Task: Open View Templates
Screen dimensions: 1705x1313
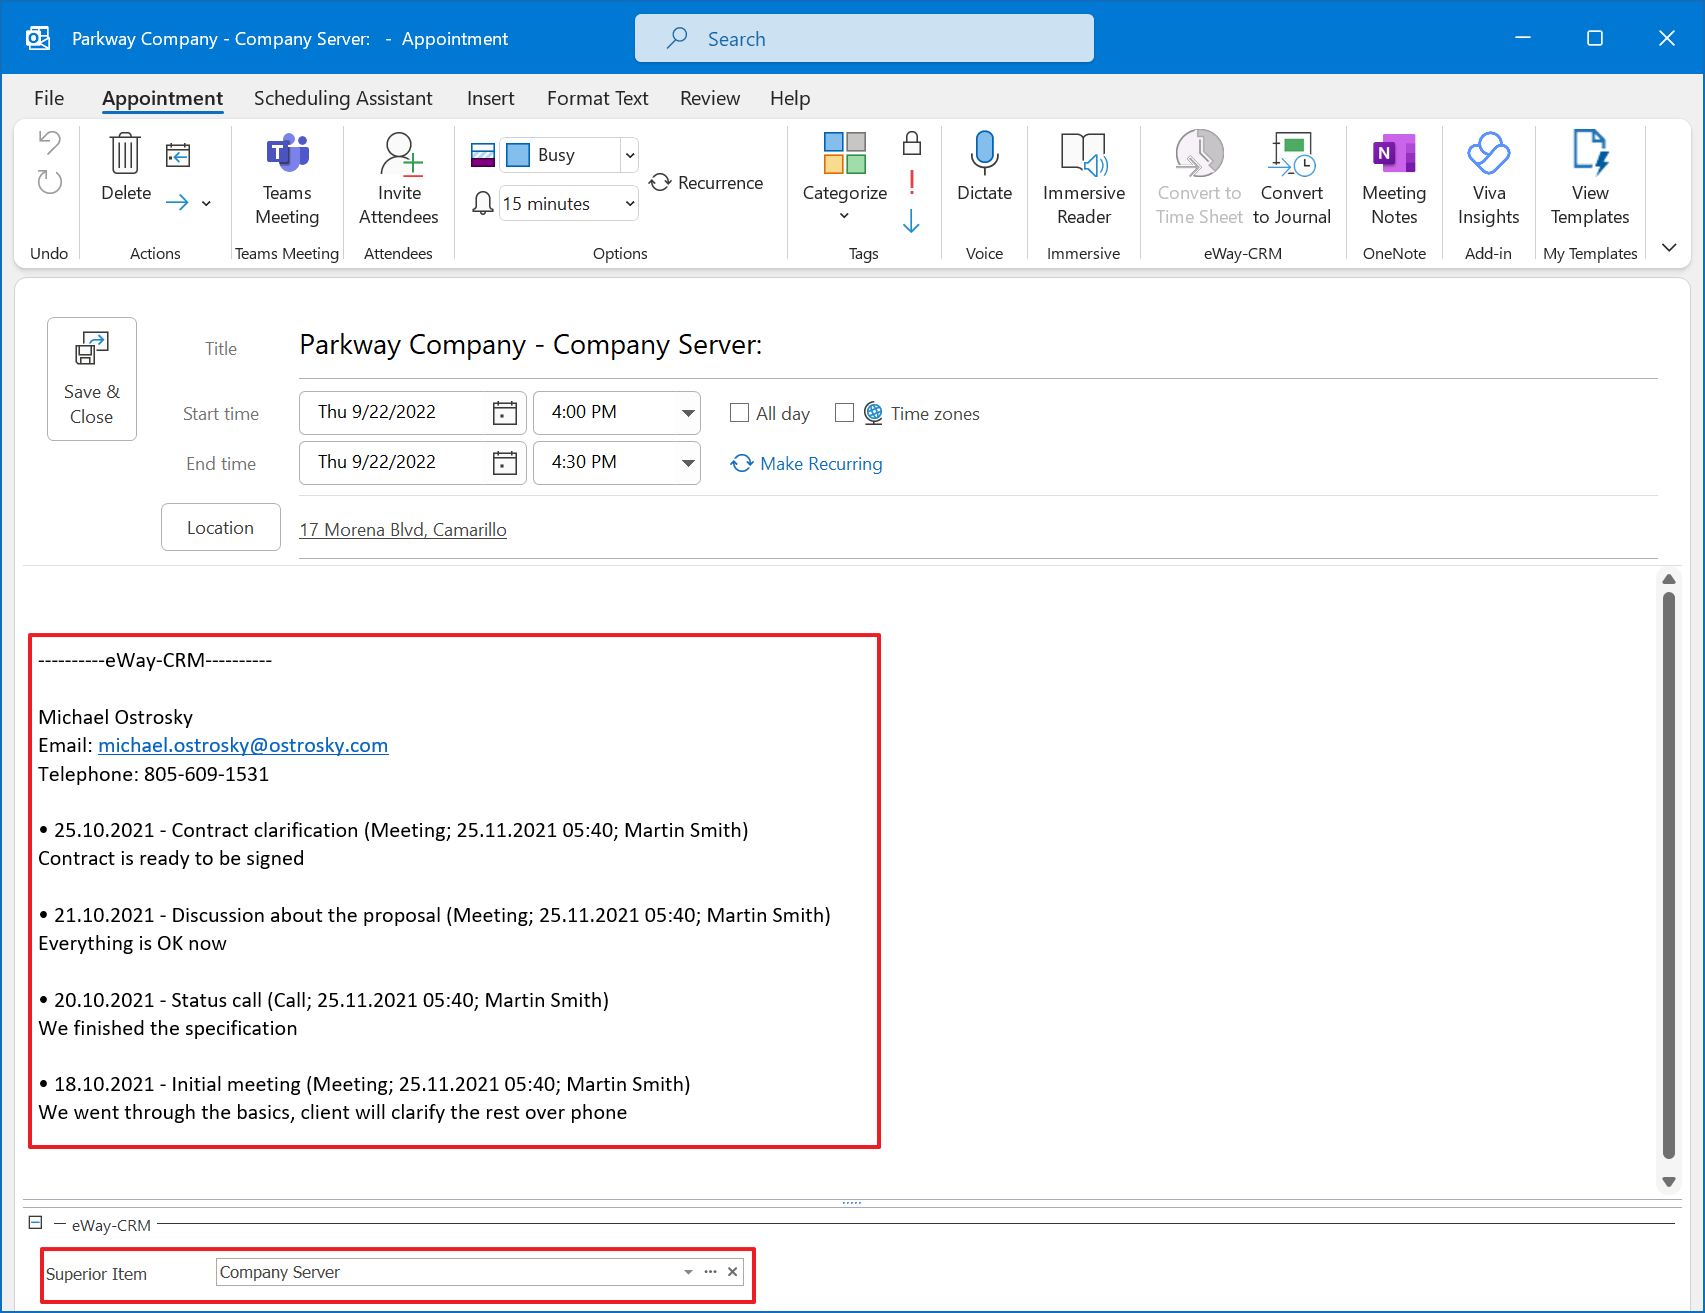Action: (x=1590, y=179)
